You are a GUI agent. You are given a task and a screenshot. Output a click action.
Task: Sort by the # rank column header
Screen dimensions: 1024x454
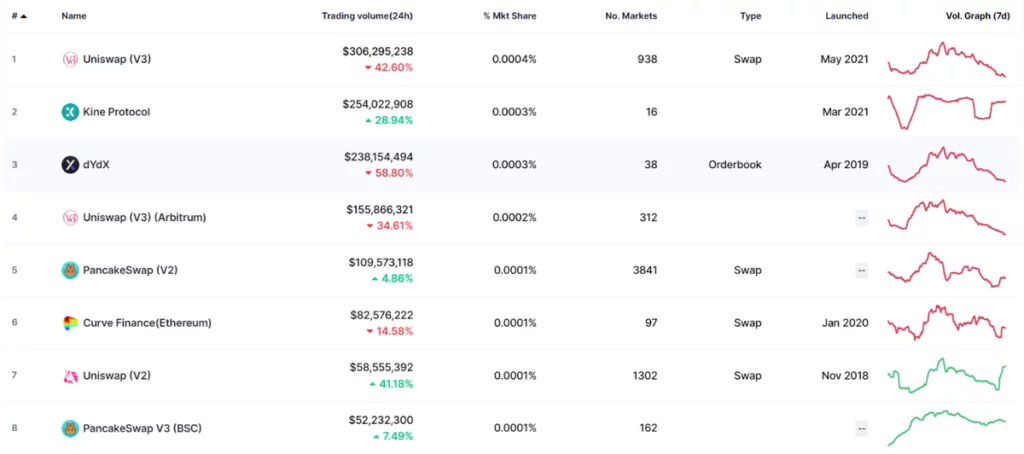[19, 16]
